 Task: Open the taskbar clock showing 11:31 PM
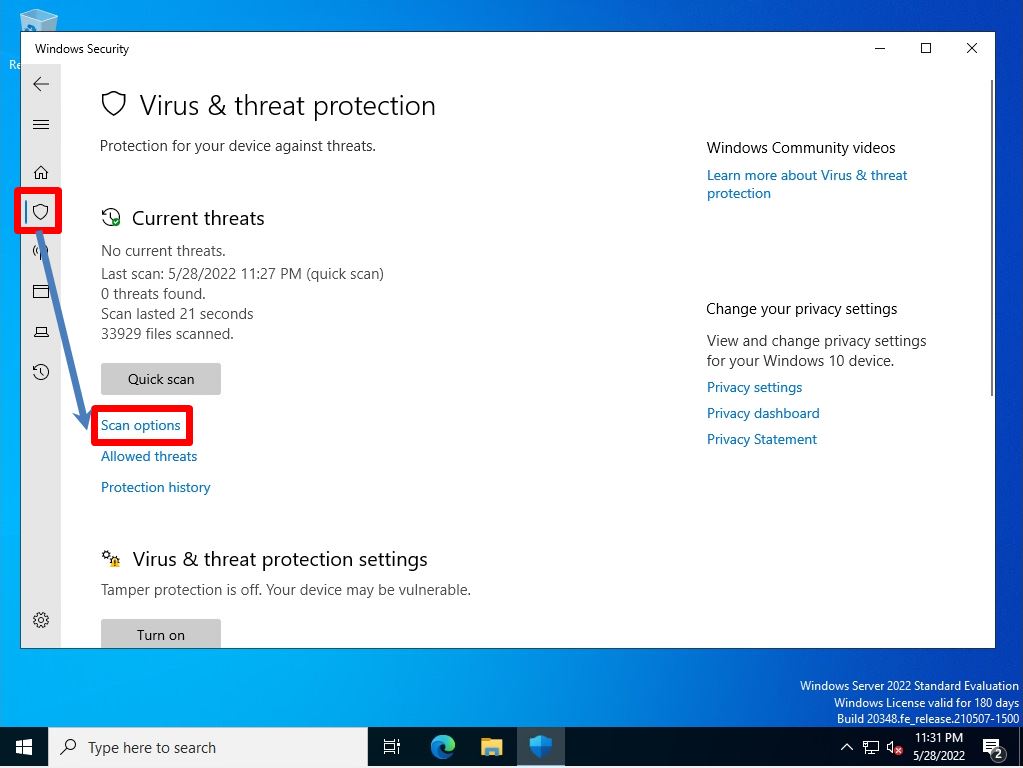click(939, 747)
